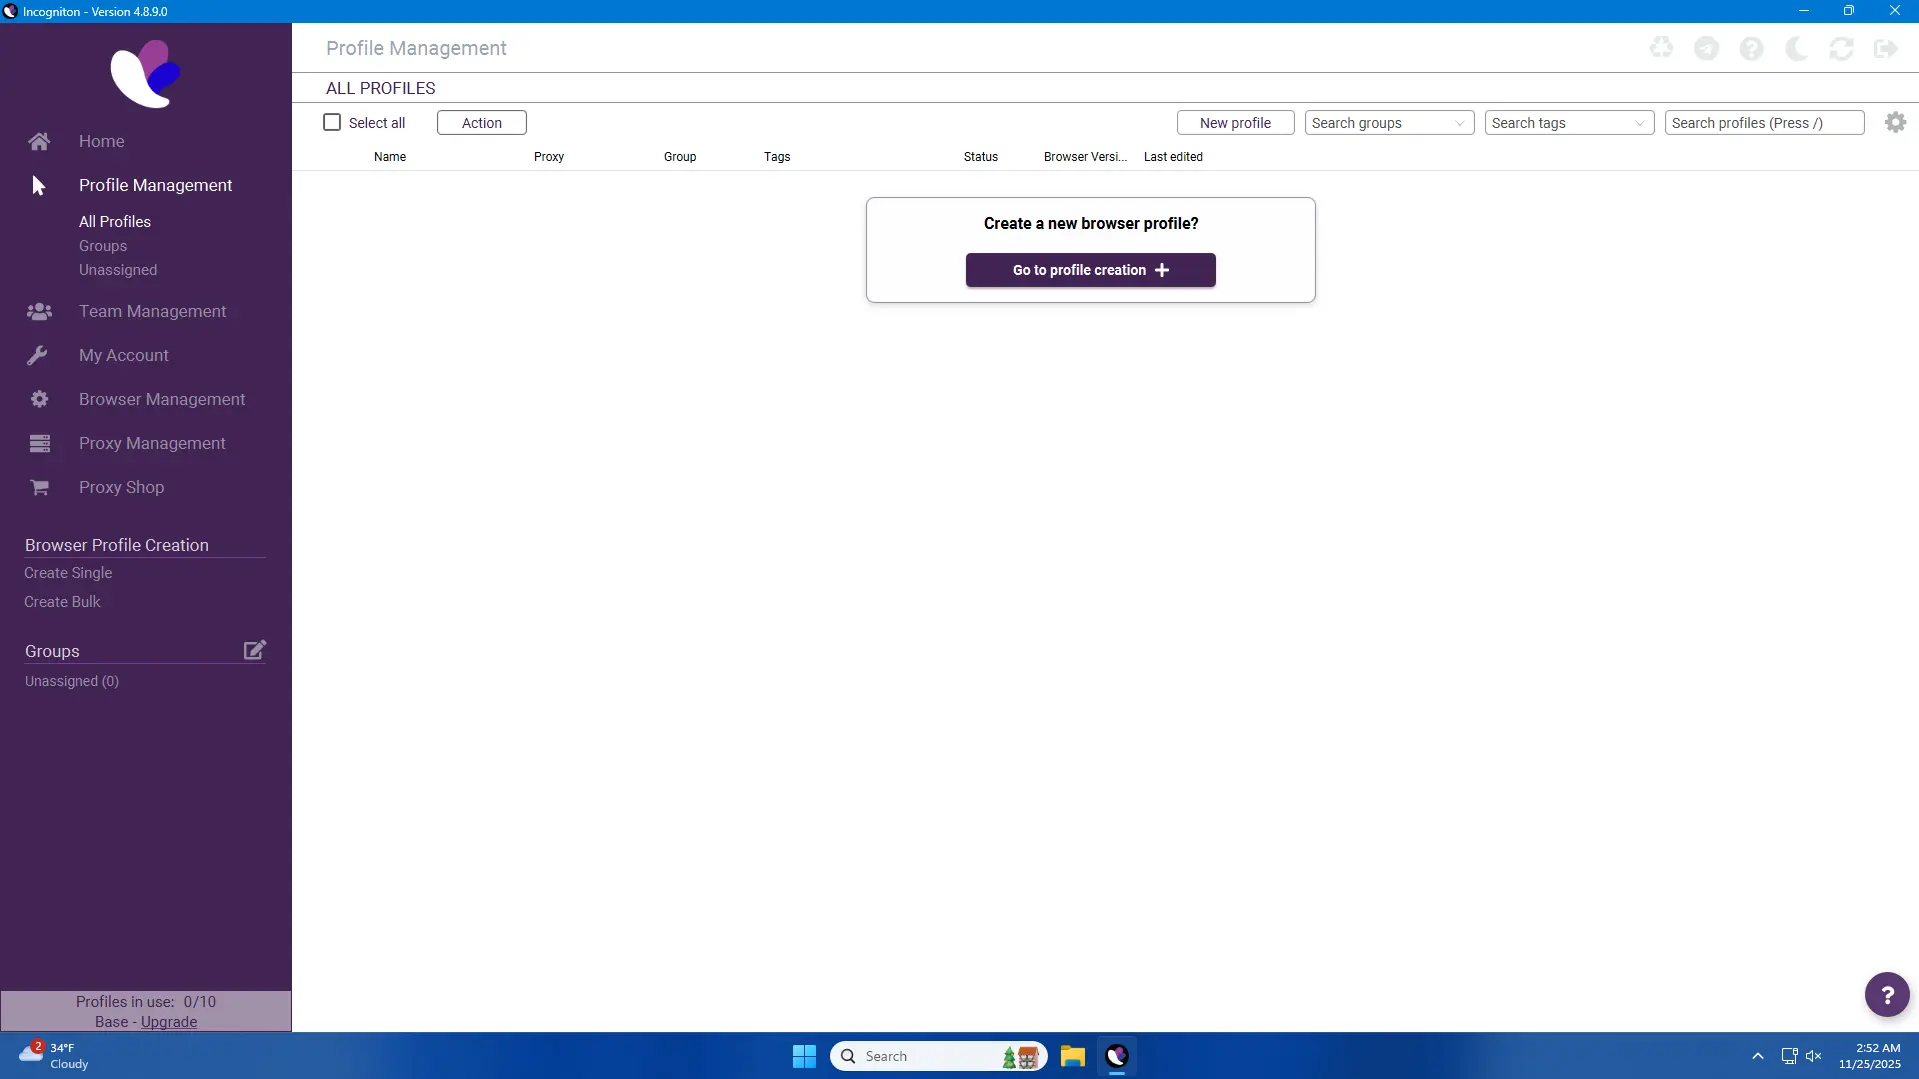Image resolution: width=1919 pixels, height=1079 pixels.
Task: Open File Explorer from the taskbar
Action: (x=1073, y=1056)
